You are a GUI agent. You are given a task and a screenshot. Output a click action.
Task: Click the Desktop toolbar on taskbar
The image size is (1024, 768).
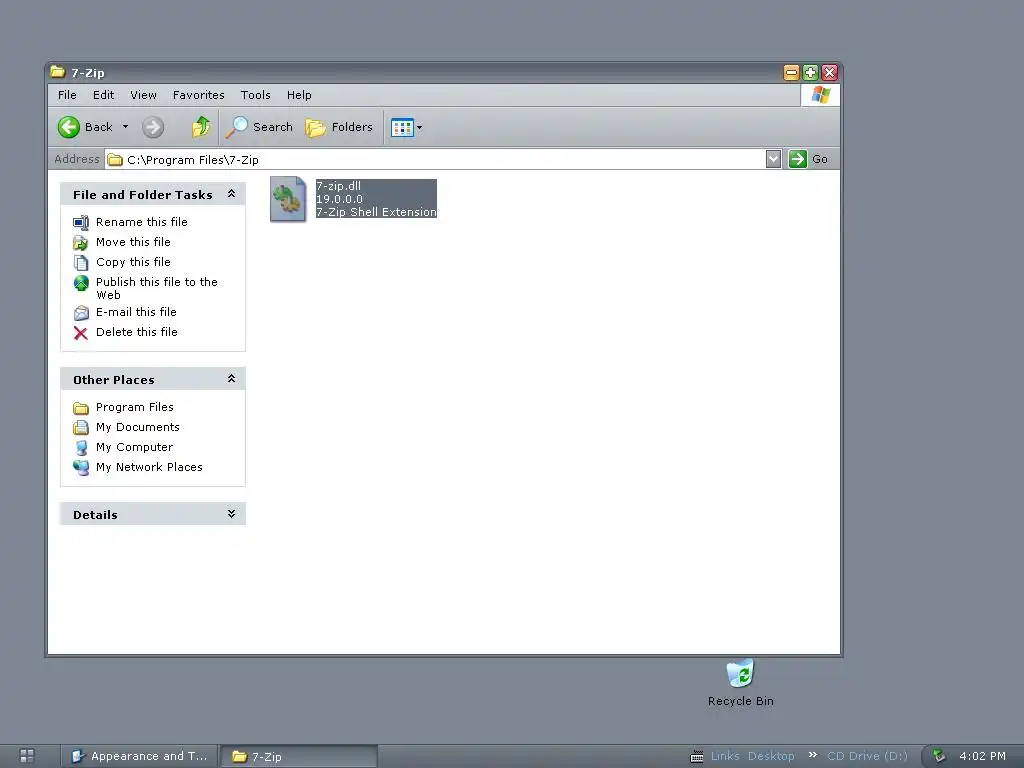[771, 756]
